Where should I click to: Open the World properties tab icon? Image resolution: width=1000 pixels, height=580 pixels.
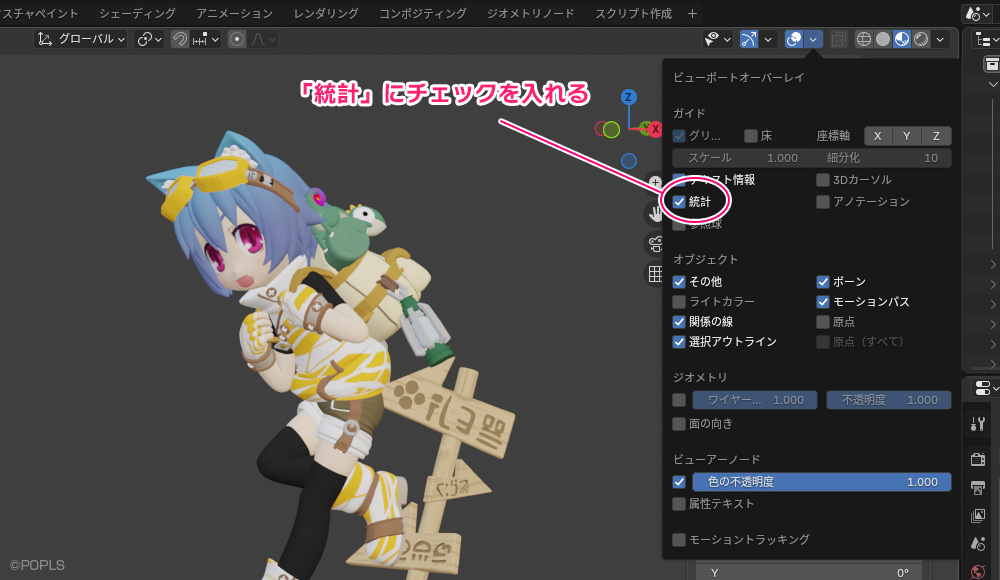[x=978, y=571]
